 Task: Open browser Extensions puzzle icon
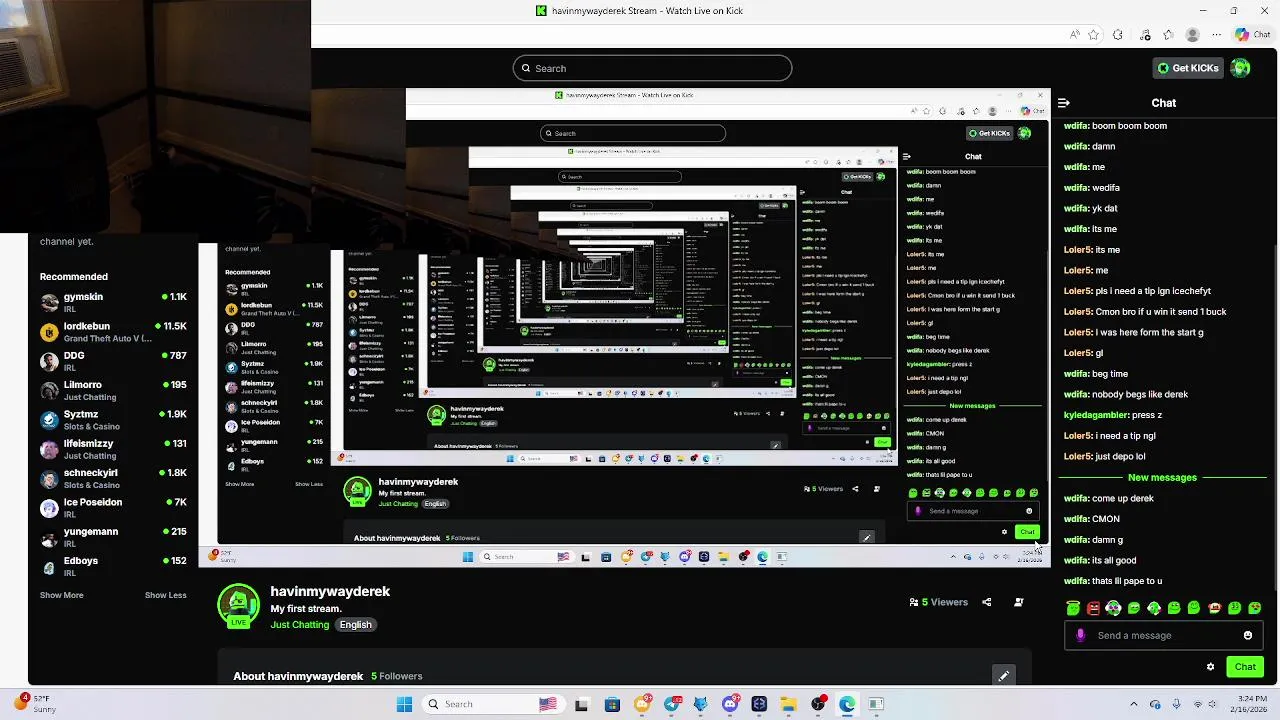(1118, 35)
